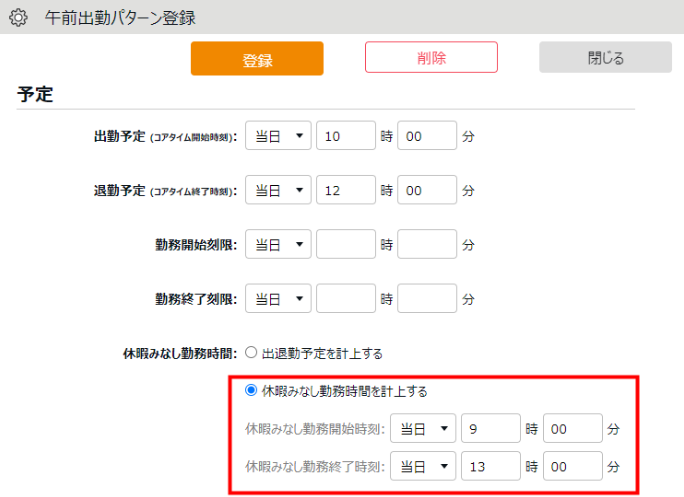Click the orange 登録 button
Viewport: 684px width, 497px height.
257,59
